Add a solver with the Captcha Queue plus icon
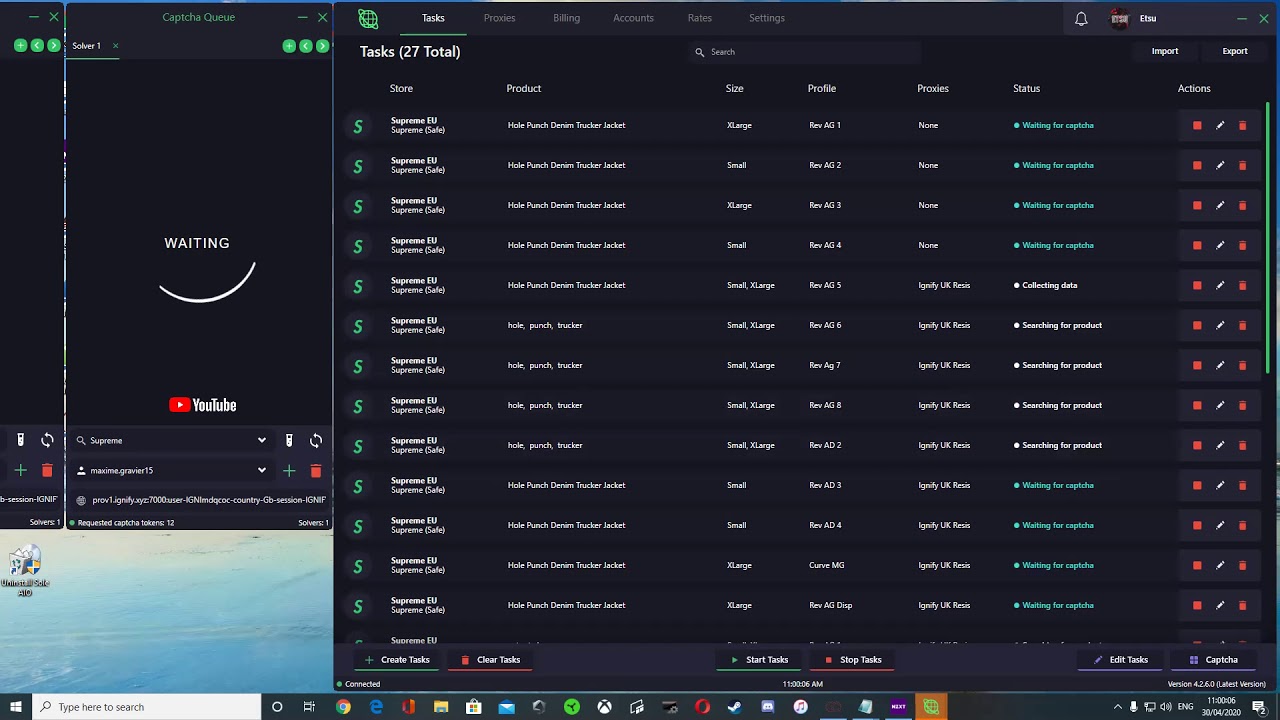 tap(289, 46)
